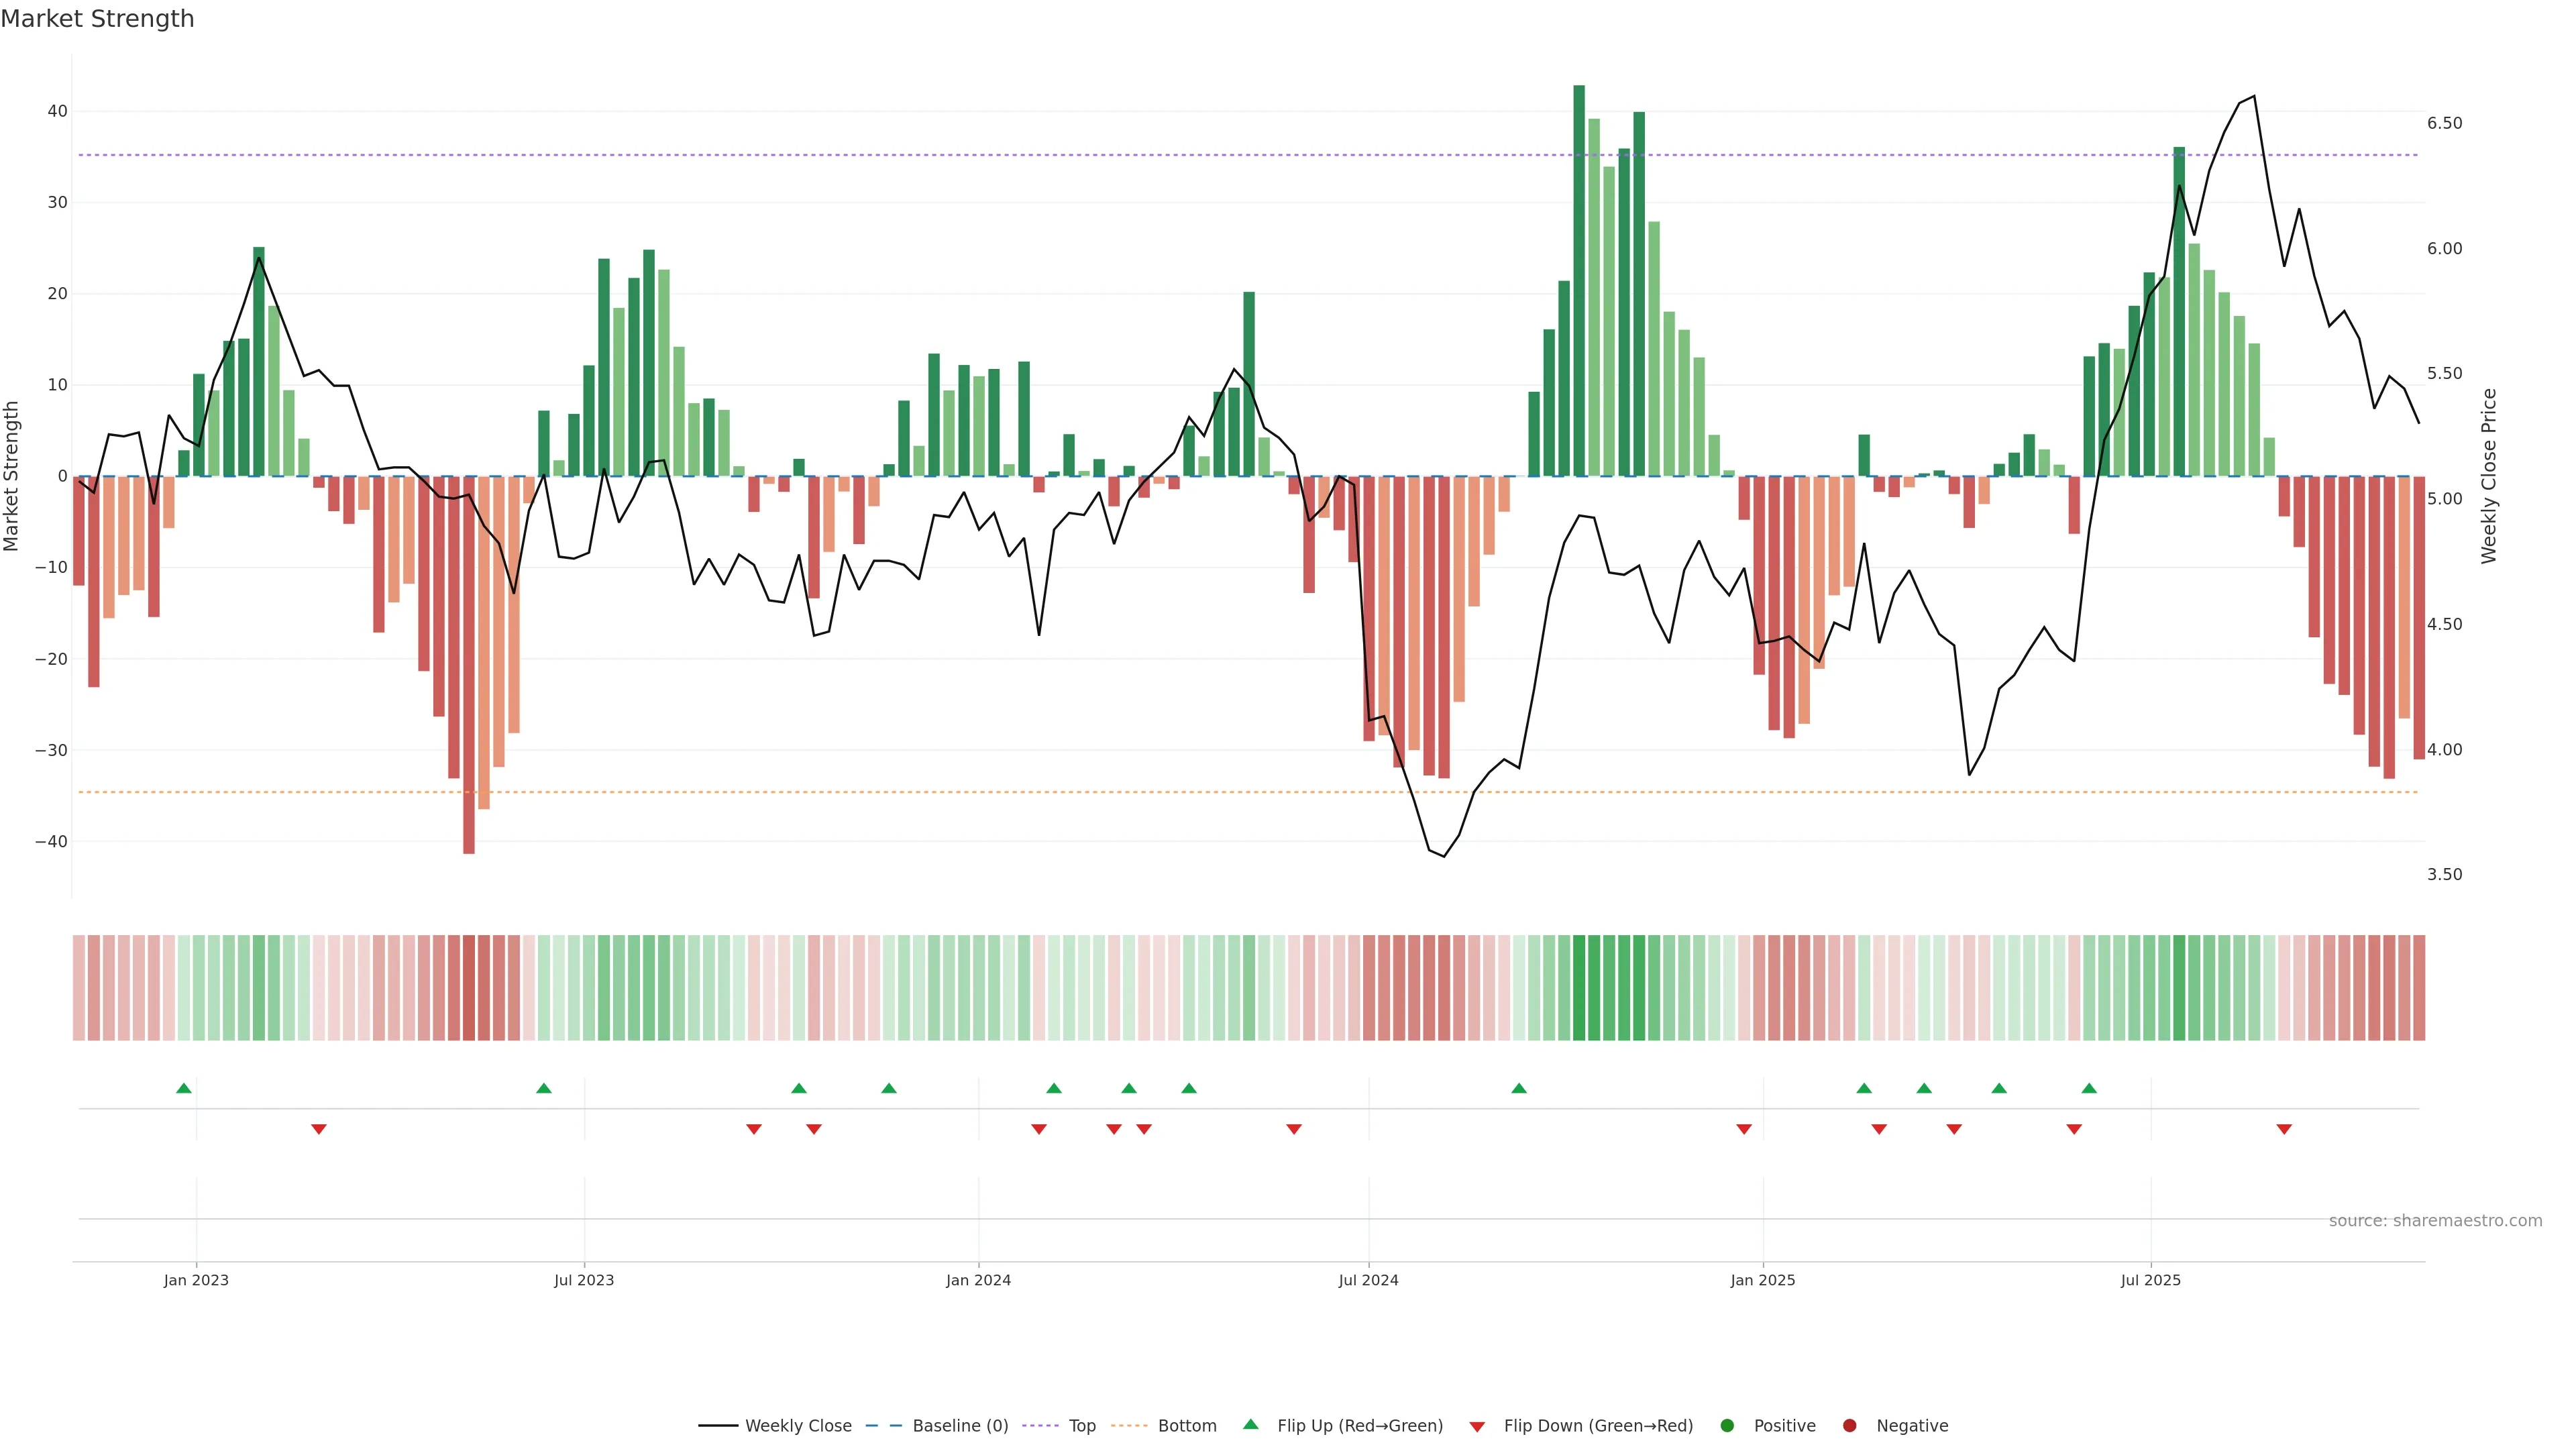
Task: Click the Market Strength chart title
Action: (97, 19)
